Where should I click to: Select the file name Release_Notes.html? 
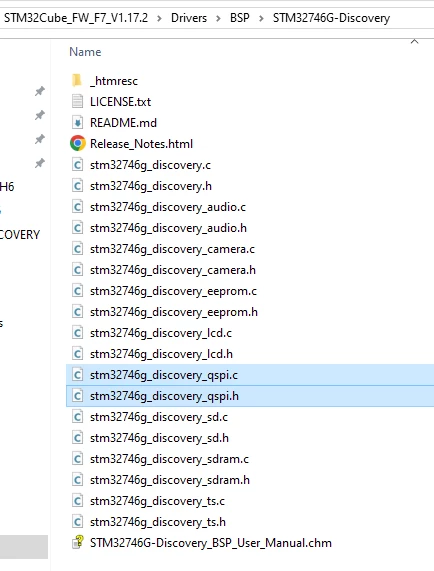tap(141, 144)
